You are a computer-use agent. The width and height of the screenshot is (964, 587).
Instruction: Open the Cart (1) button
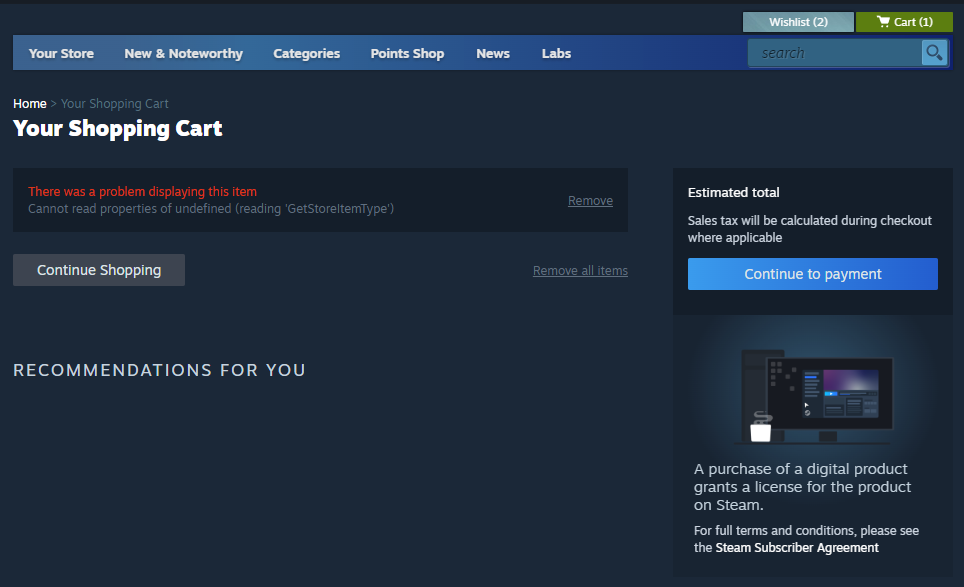click(x=904, y=22)
